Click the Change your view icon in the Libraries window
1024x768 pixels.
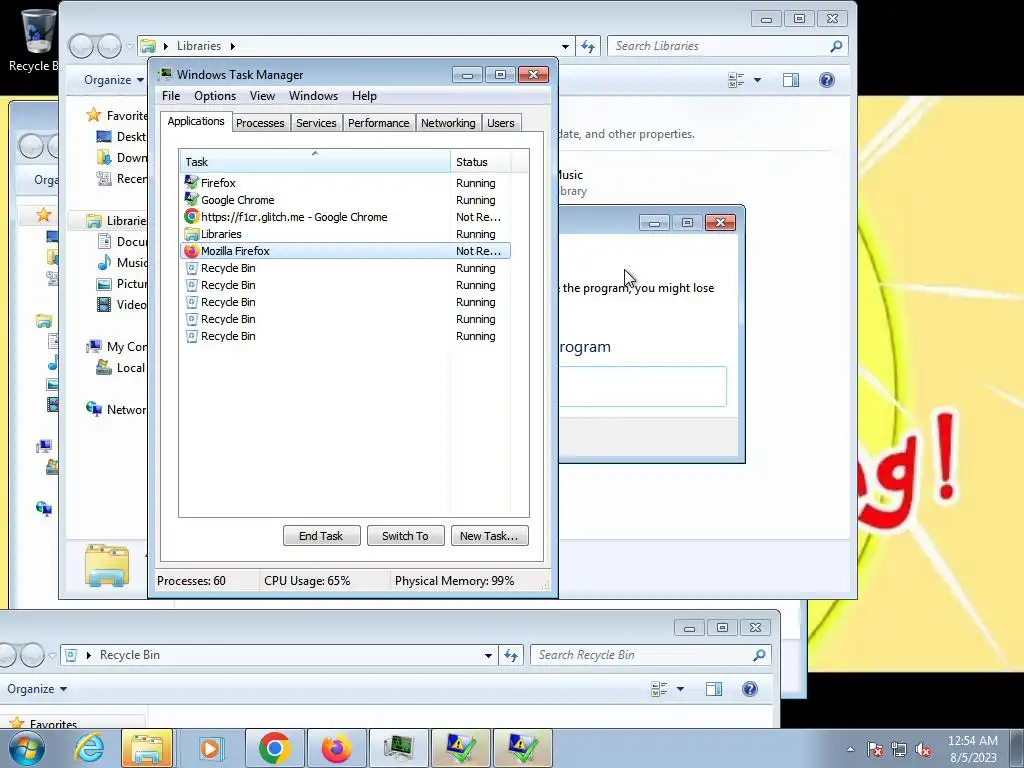(737, 80)
